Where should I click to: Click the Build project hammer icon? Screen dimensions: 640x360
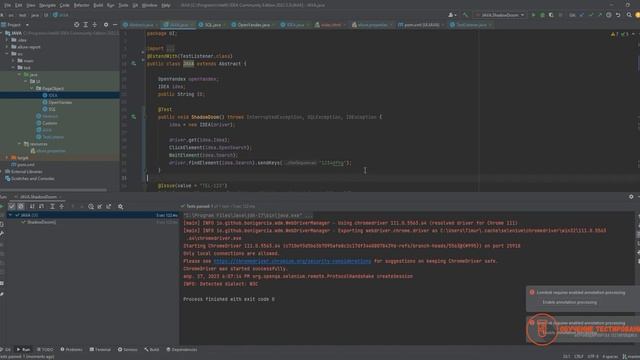pyautogui.click(x=465, y=15)
